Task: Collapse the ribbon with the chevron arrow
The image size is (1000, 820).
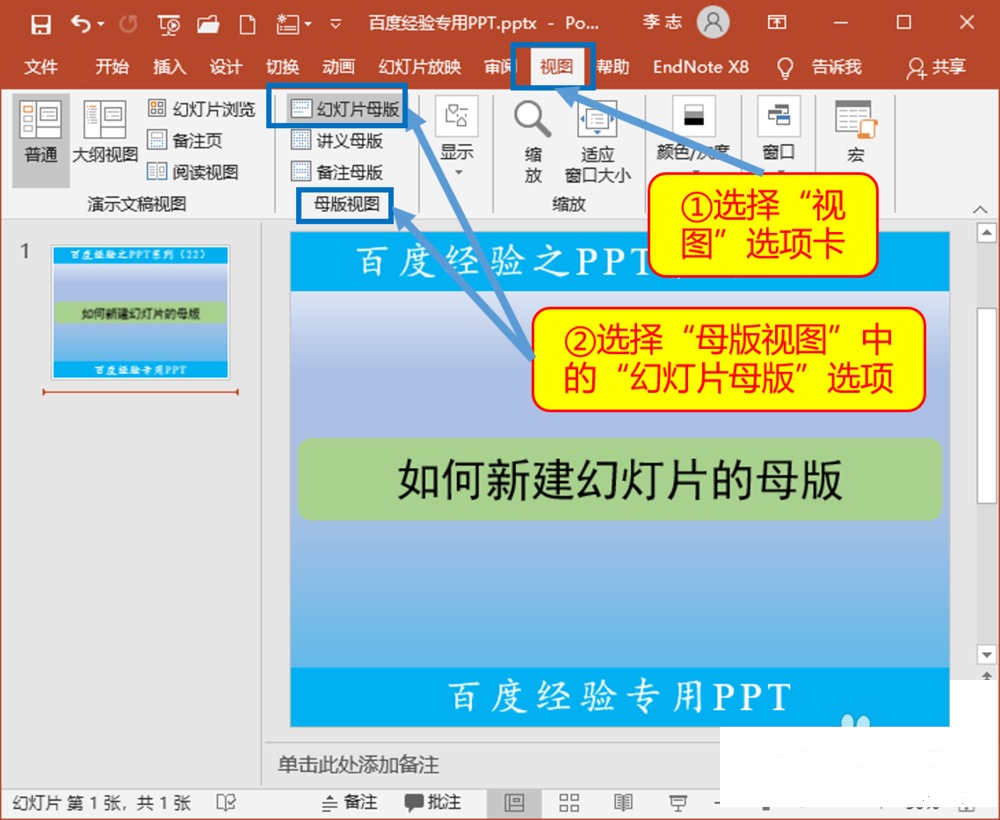Action: (980, 209)
